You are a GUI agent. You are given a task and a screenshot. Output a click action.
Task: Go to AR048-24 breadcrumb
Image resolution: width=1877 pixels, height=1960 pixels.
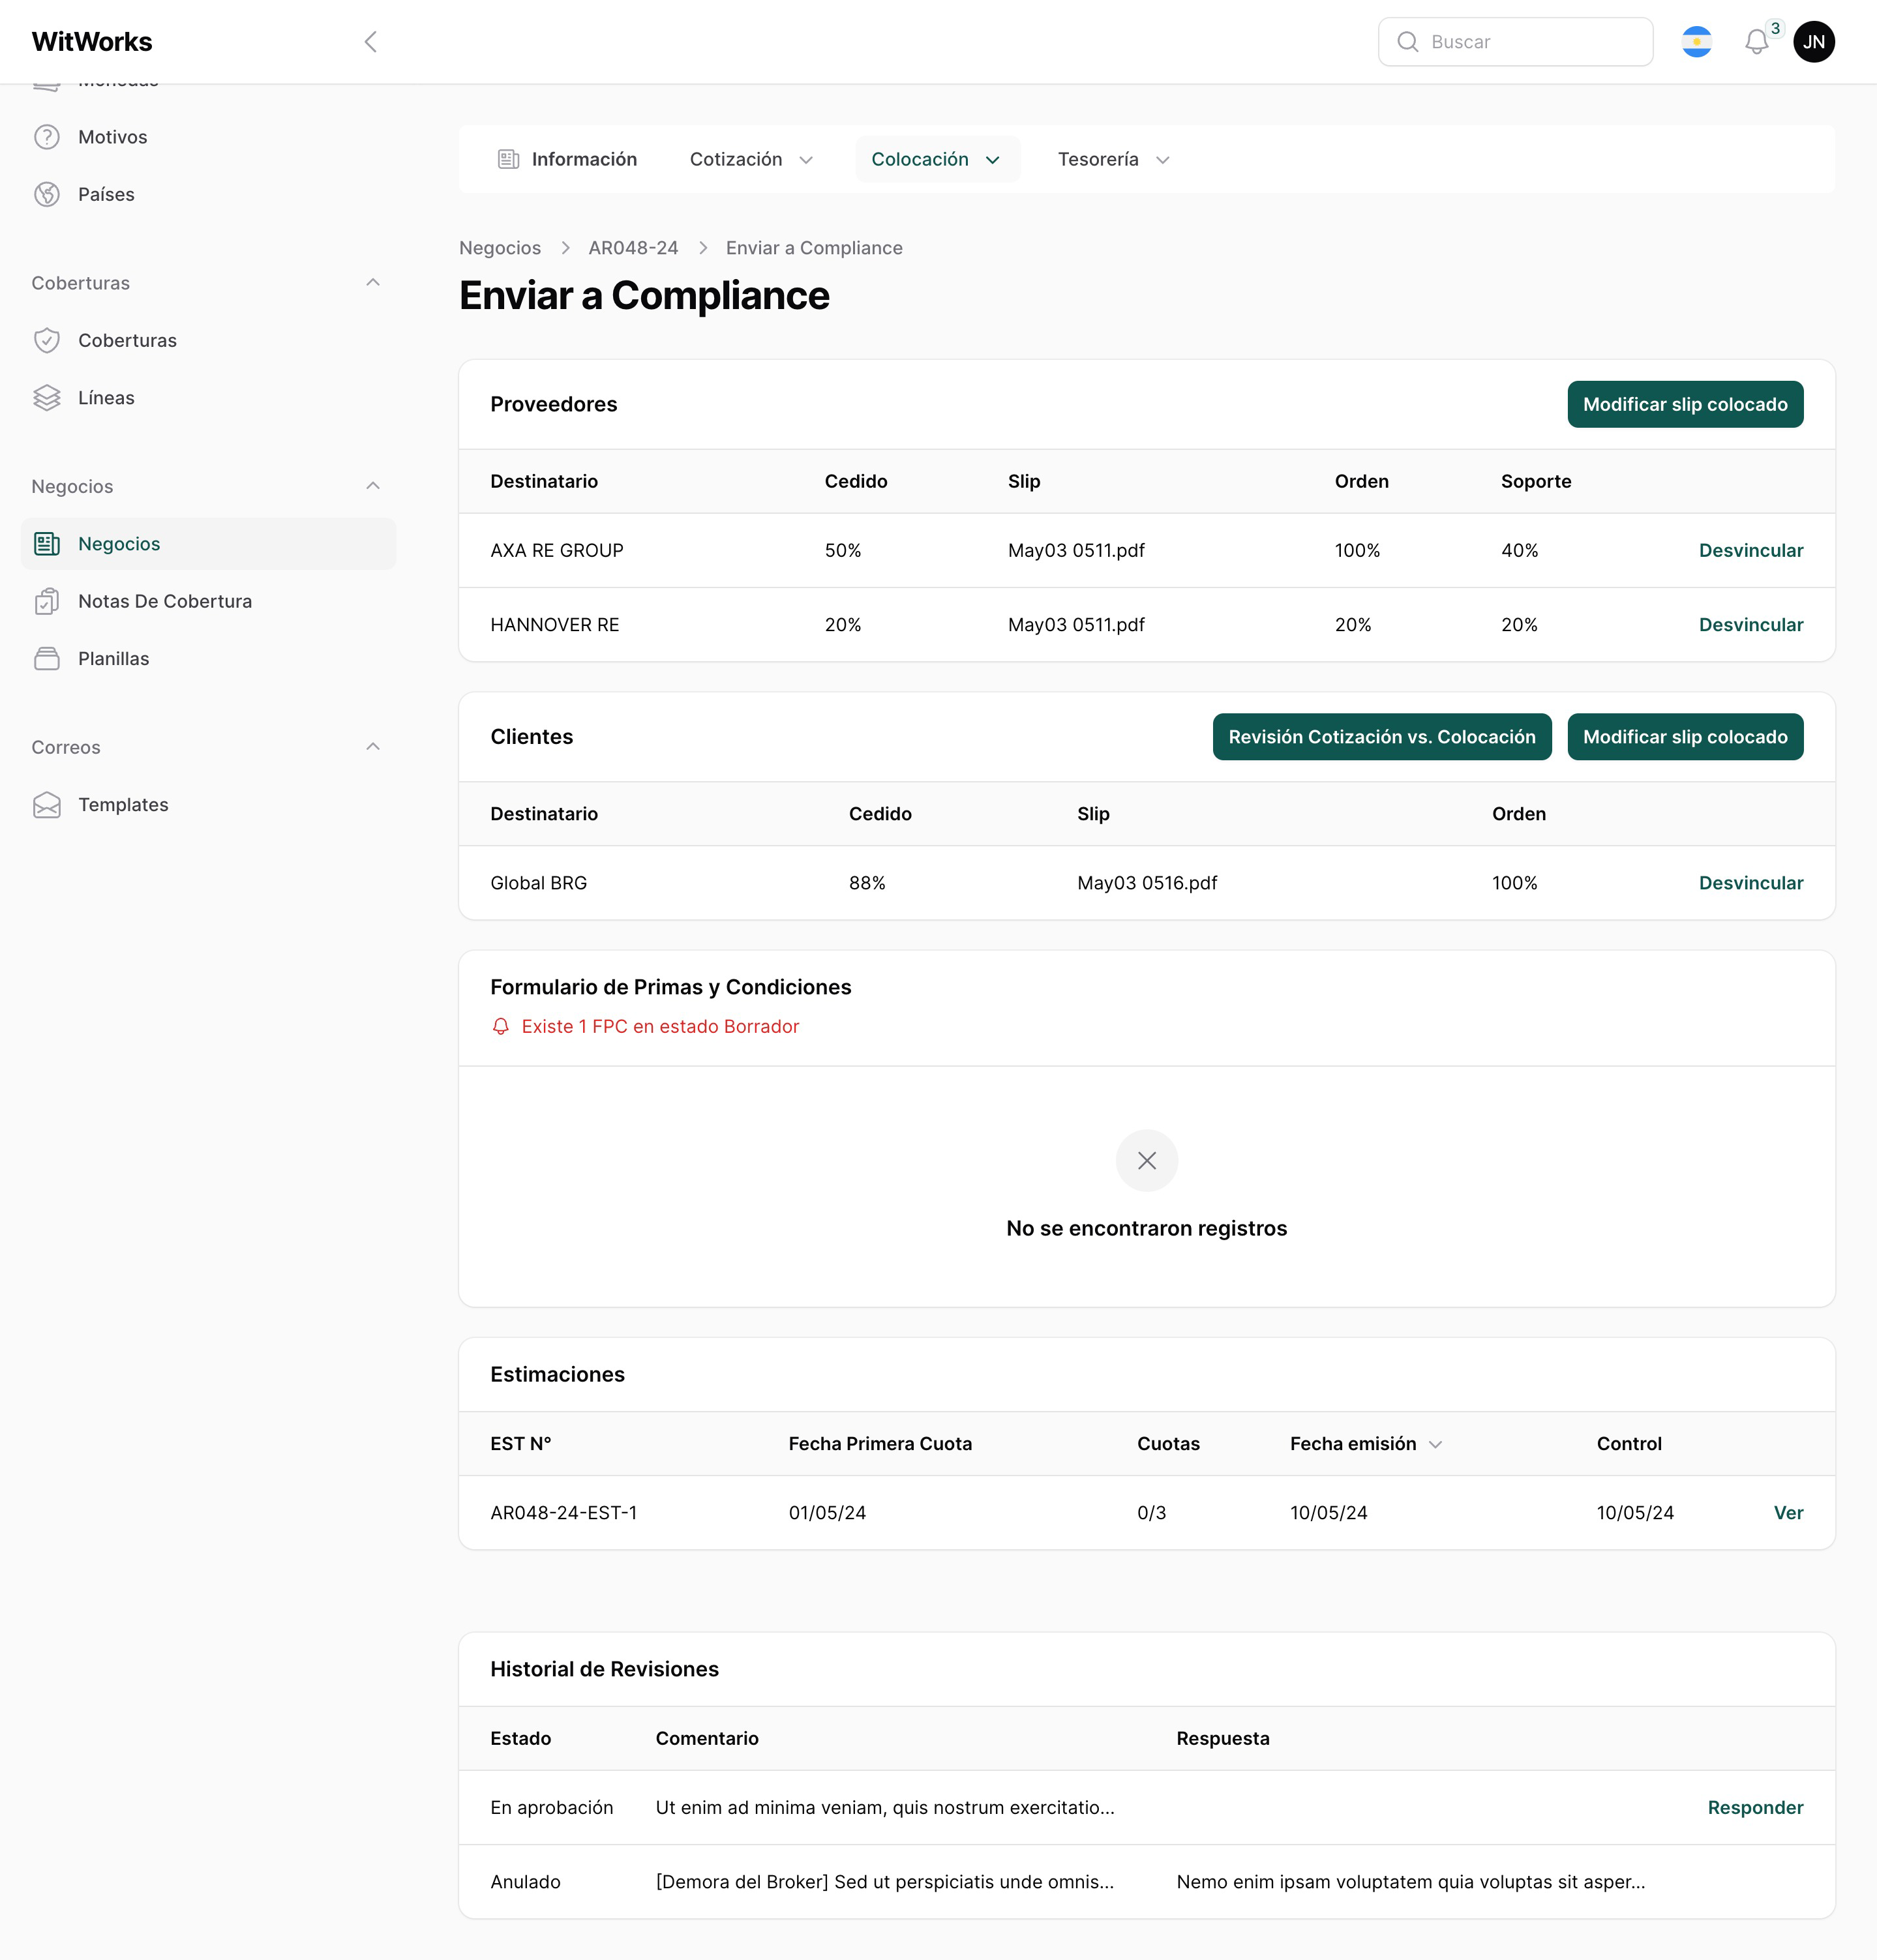tap(633, 248)
